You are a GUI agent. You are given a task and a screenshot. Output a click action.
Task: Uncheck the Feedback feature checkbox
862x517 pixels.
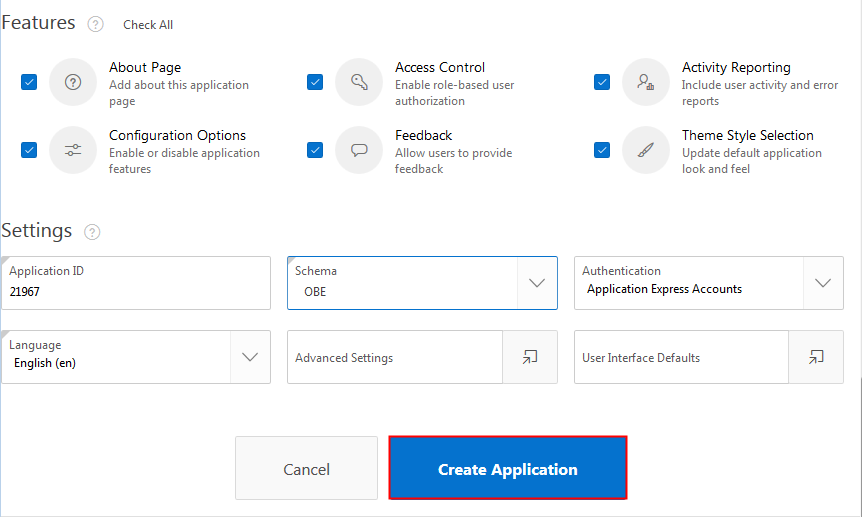[x=315, y=150]
